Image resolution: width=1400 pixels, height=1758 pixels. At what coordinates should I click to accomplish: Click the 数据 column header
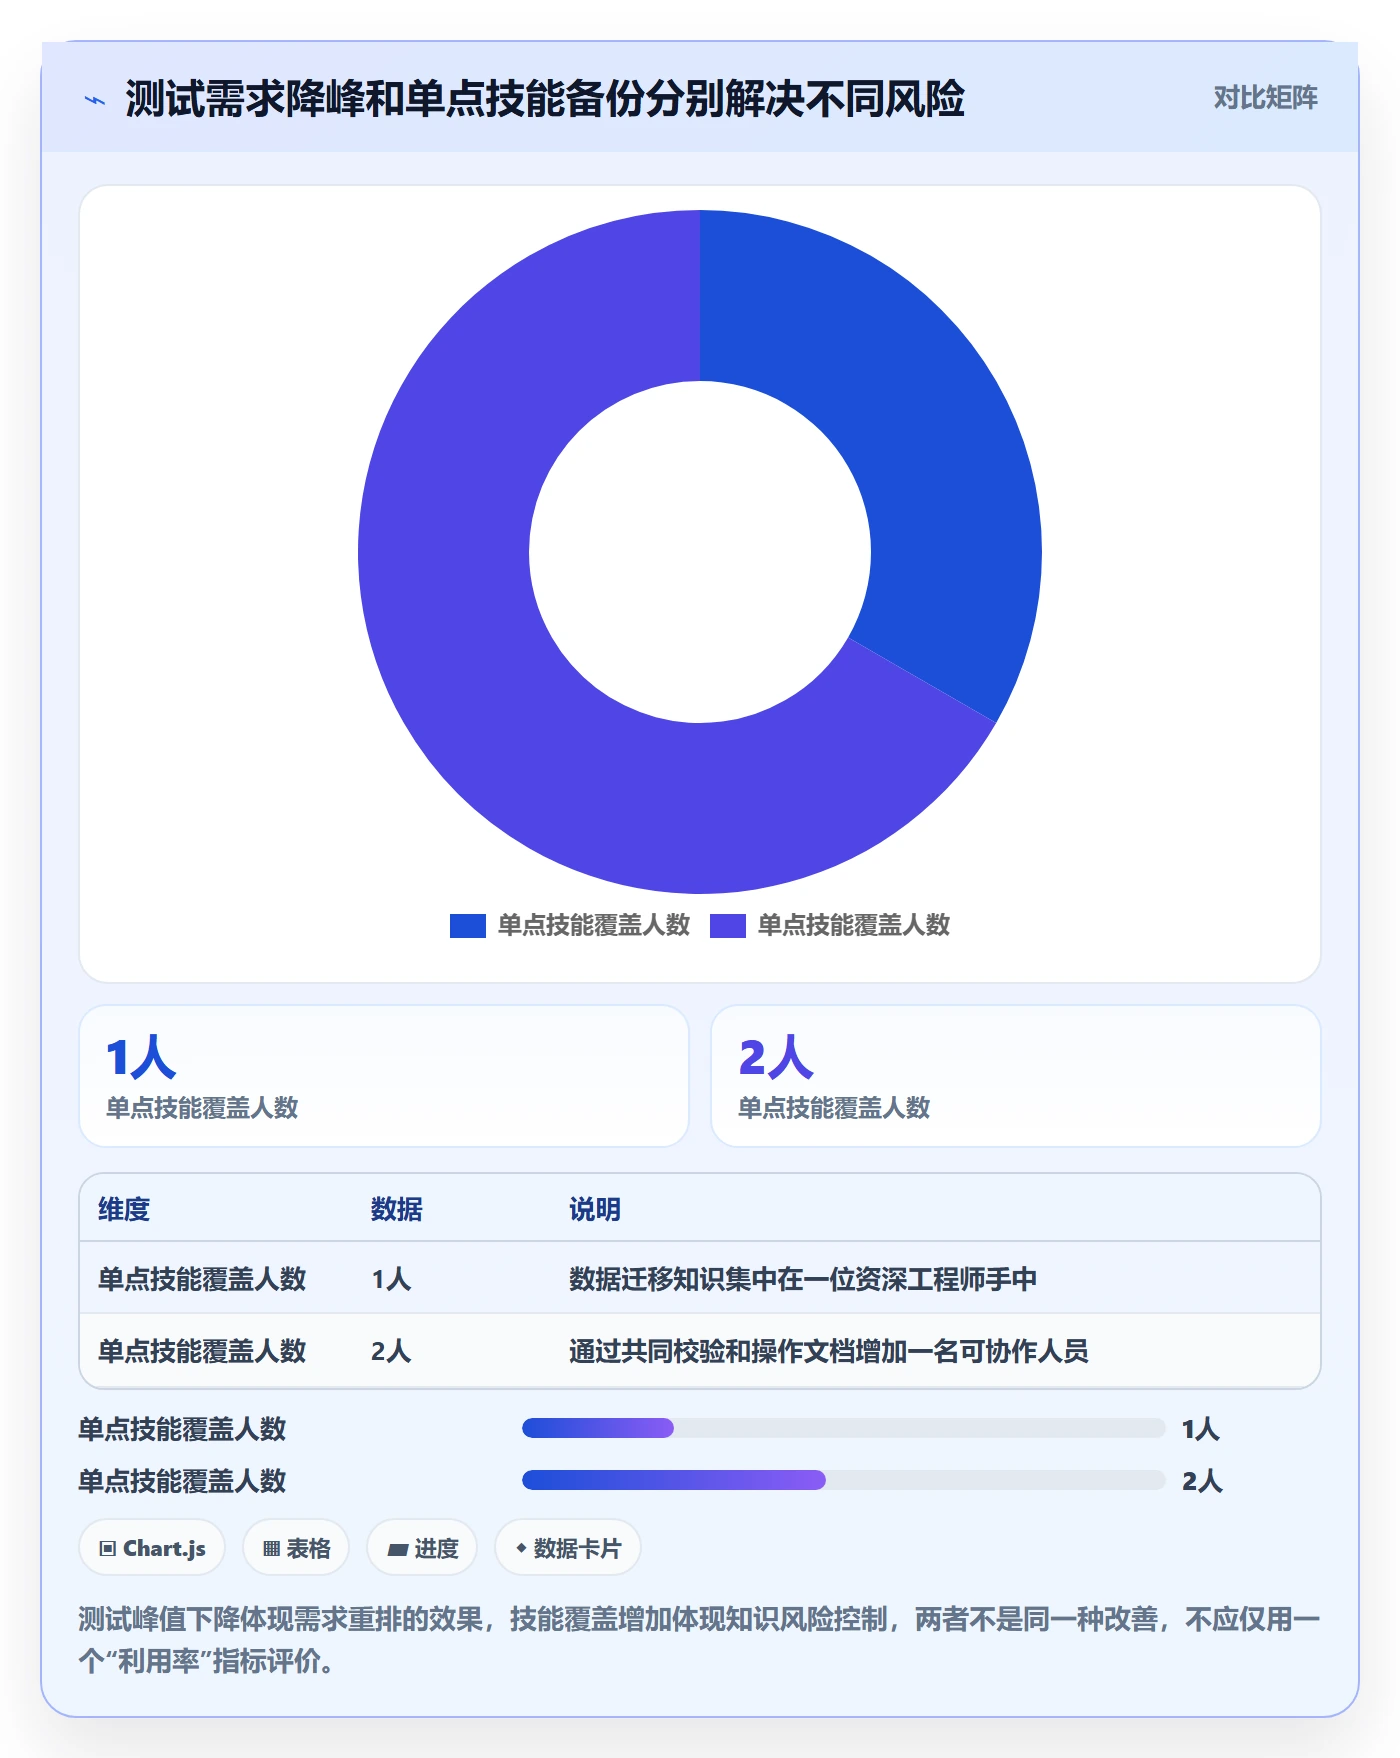pyautogui.click(x=397, y=1209)
